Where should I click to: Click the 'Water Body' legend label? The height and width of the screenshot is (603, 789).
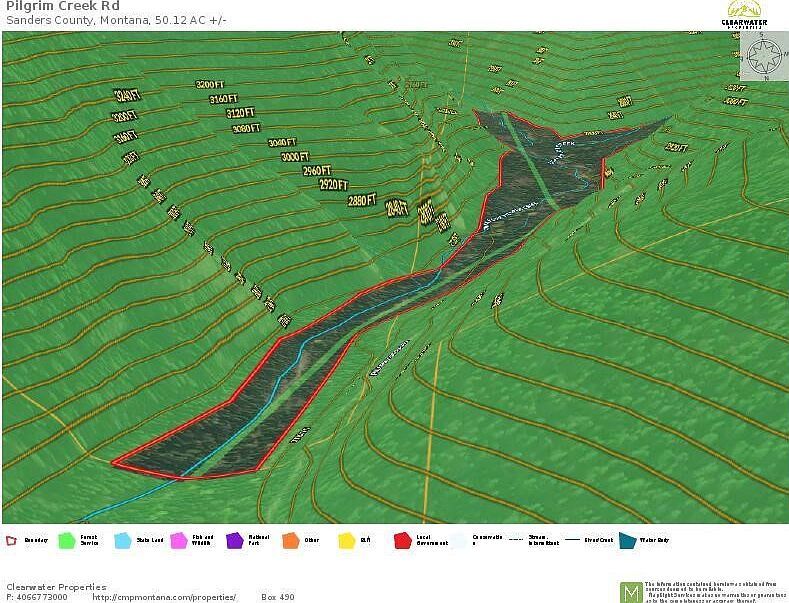pos(654,541)
